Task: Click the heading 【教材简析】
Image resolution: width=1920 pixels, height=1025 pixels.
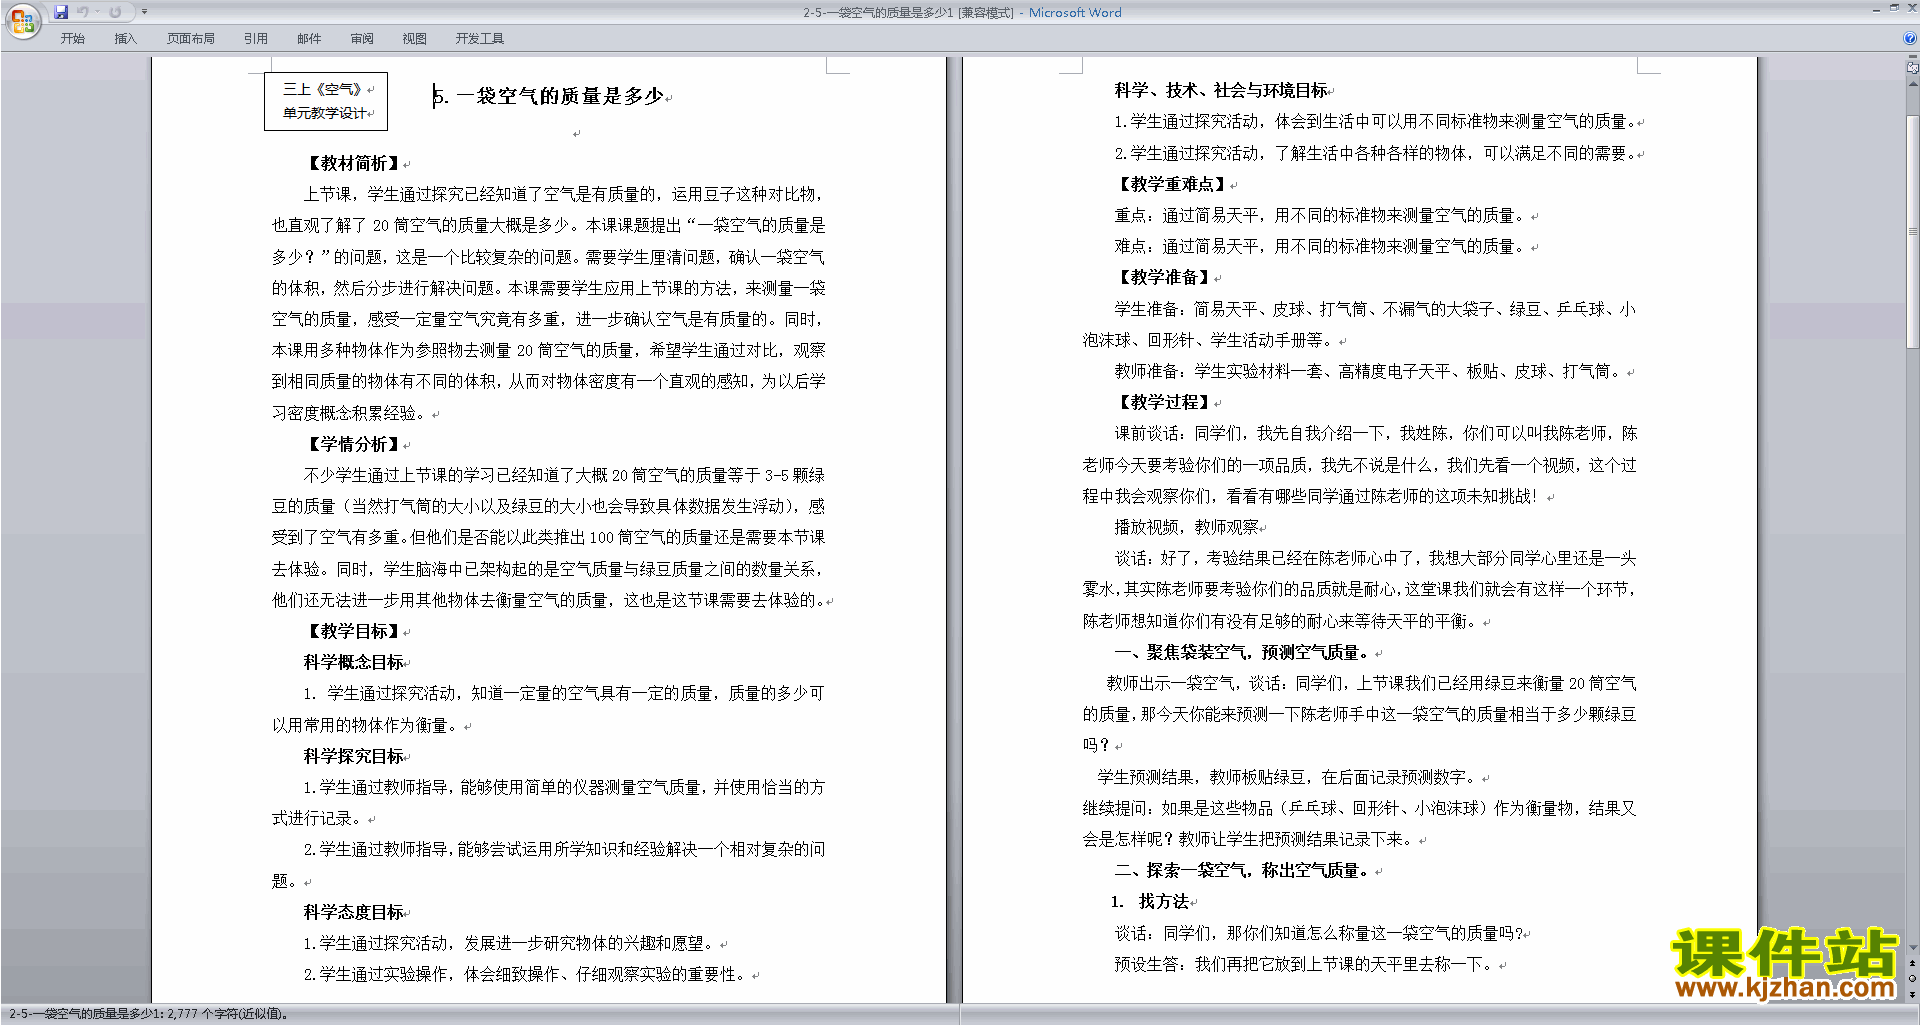Action: click(353, 163)
